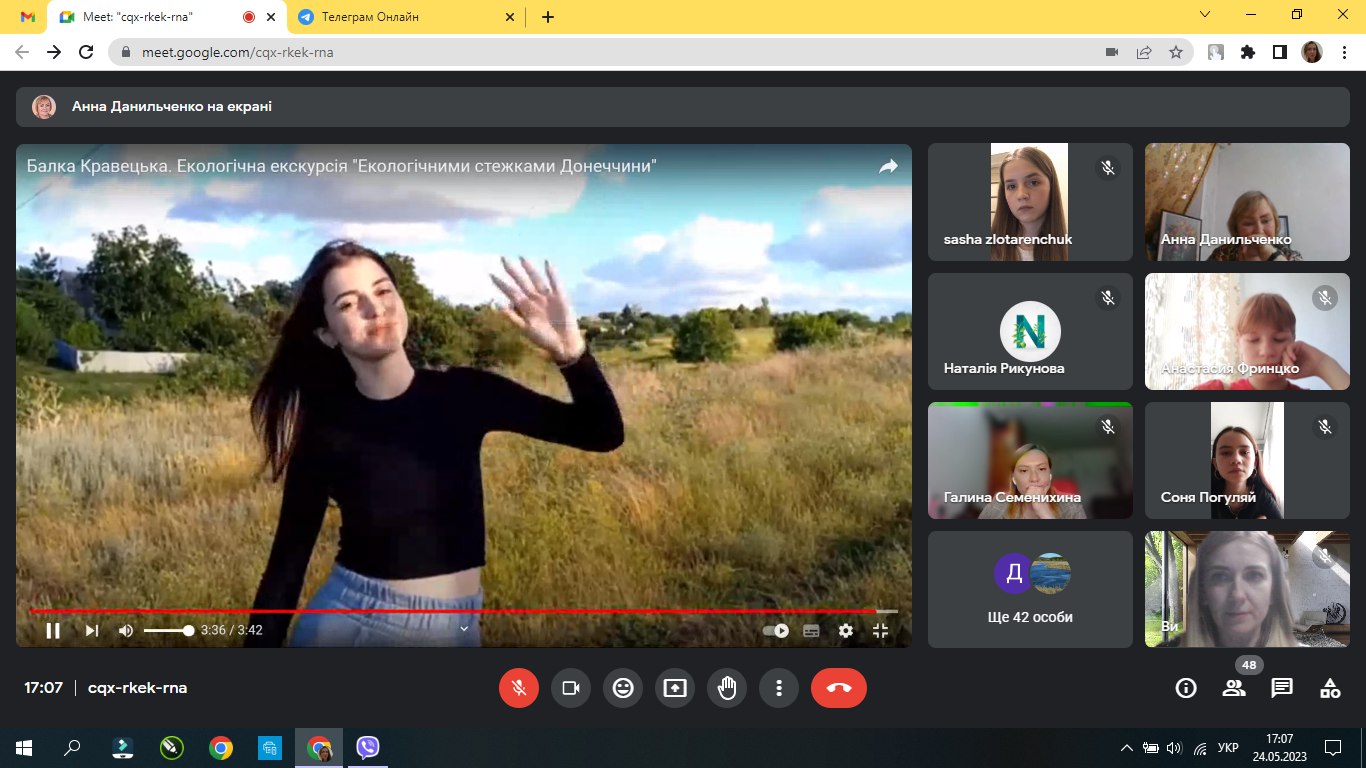Switch to the Телеграм Онлайн tab
The image size is (1366, 768).
click(405, 17)
